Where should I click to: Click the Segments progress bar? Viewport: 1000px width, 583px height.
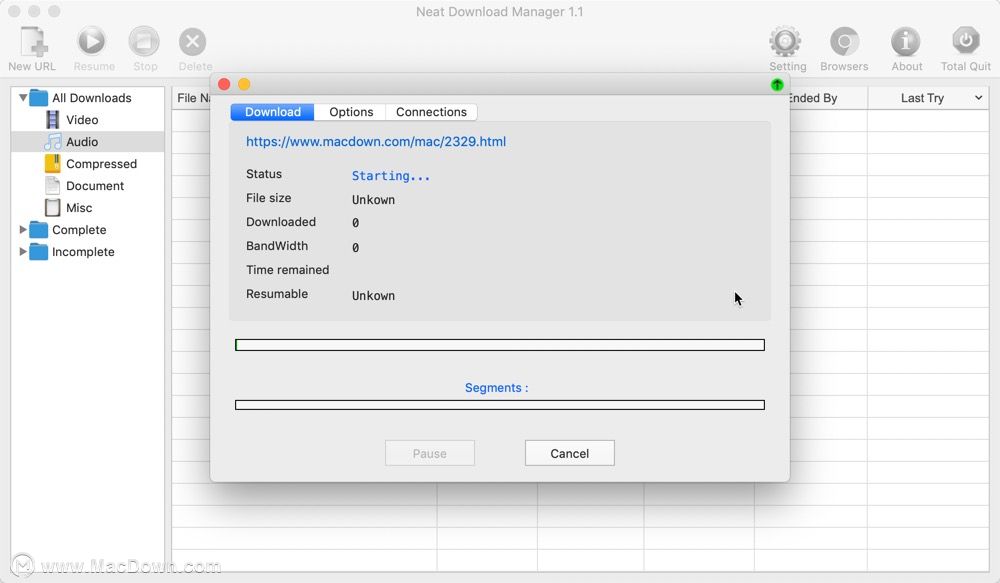pyautogui.click(x=500, y=405)
